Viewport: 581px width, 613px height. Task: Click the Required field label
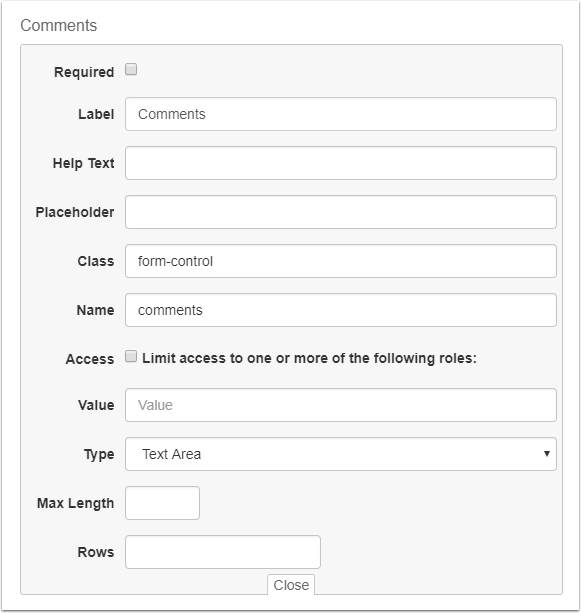[x=84, y=72]
